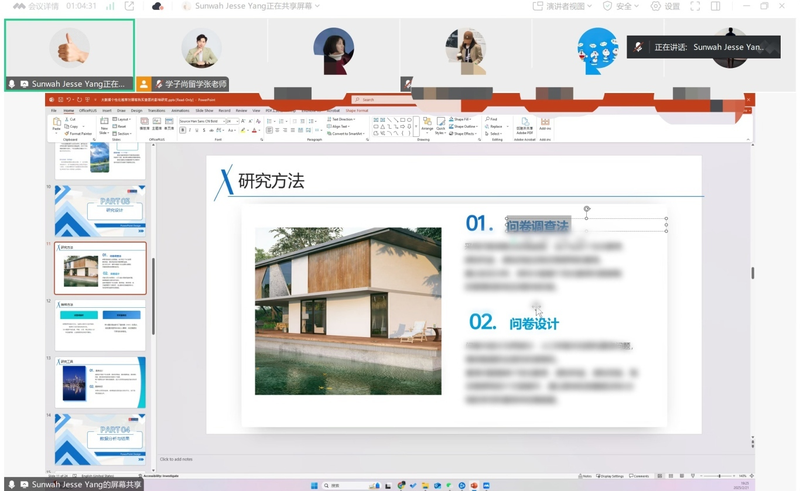This screenshot has height=491, width=800.
Task: Click the Save icon in title bar
Action: click(x=61, y=100)
